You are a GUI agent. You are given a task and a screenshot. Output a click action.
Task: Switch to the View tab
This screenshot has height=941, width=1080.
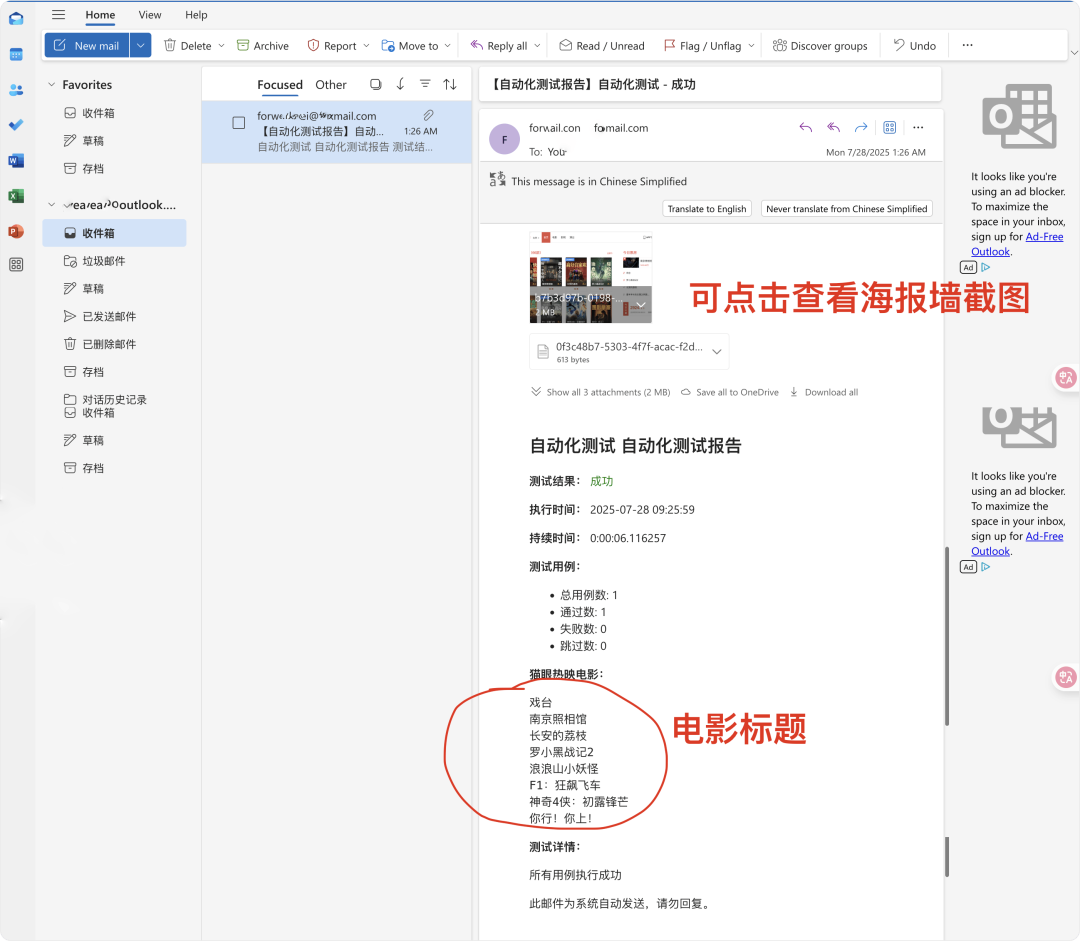(149, 14)
